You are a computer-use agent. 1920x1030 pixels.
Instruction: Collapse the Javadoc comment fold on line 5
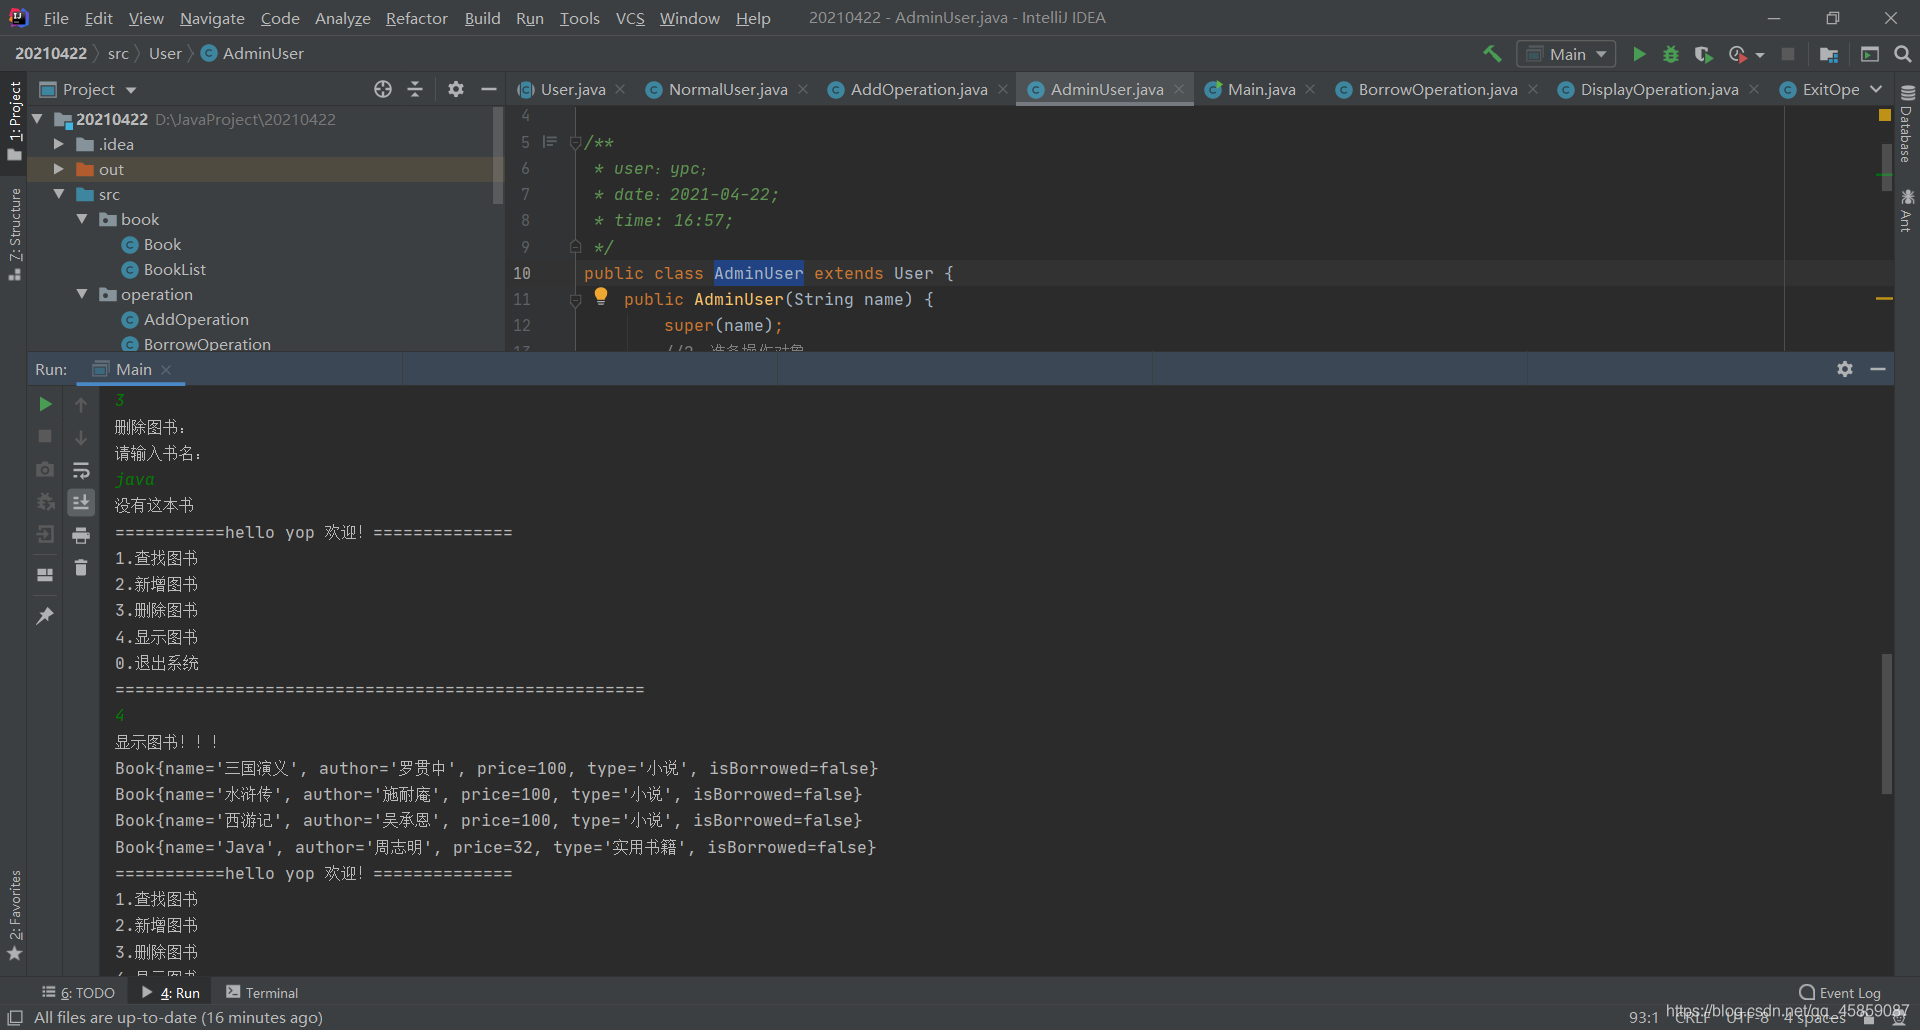tap(575, 143)
